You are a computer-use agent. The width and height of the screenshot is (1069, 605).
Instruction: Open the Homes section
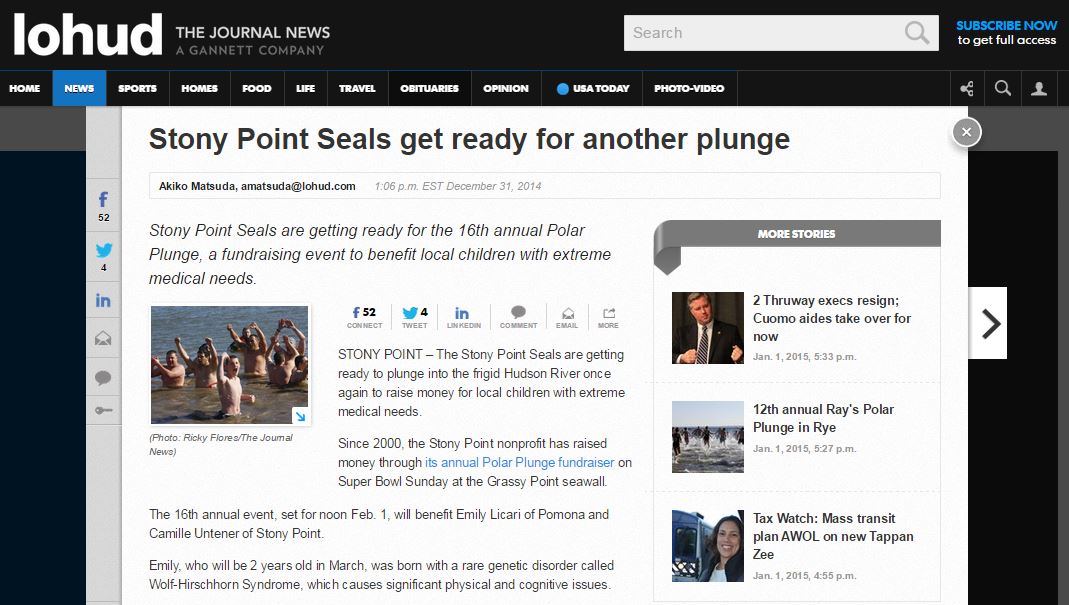point(199,89)
